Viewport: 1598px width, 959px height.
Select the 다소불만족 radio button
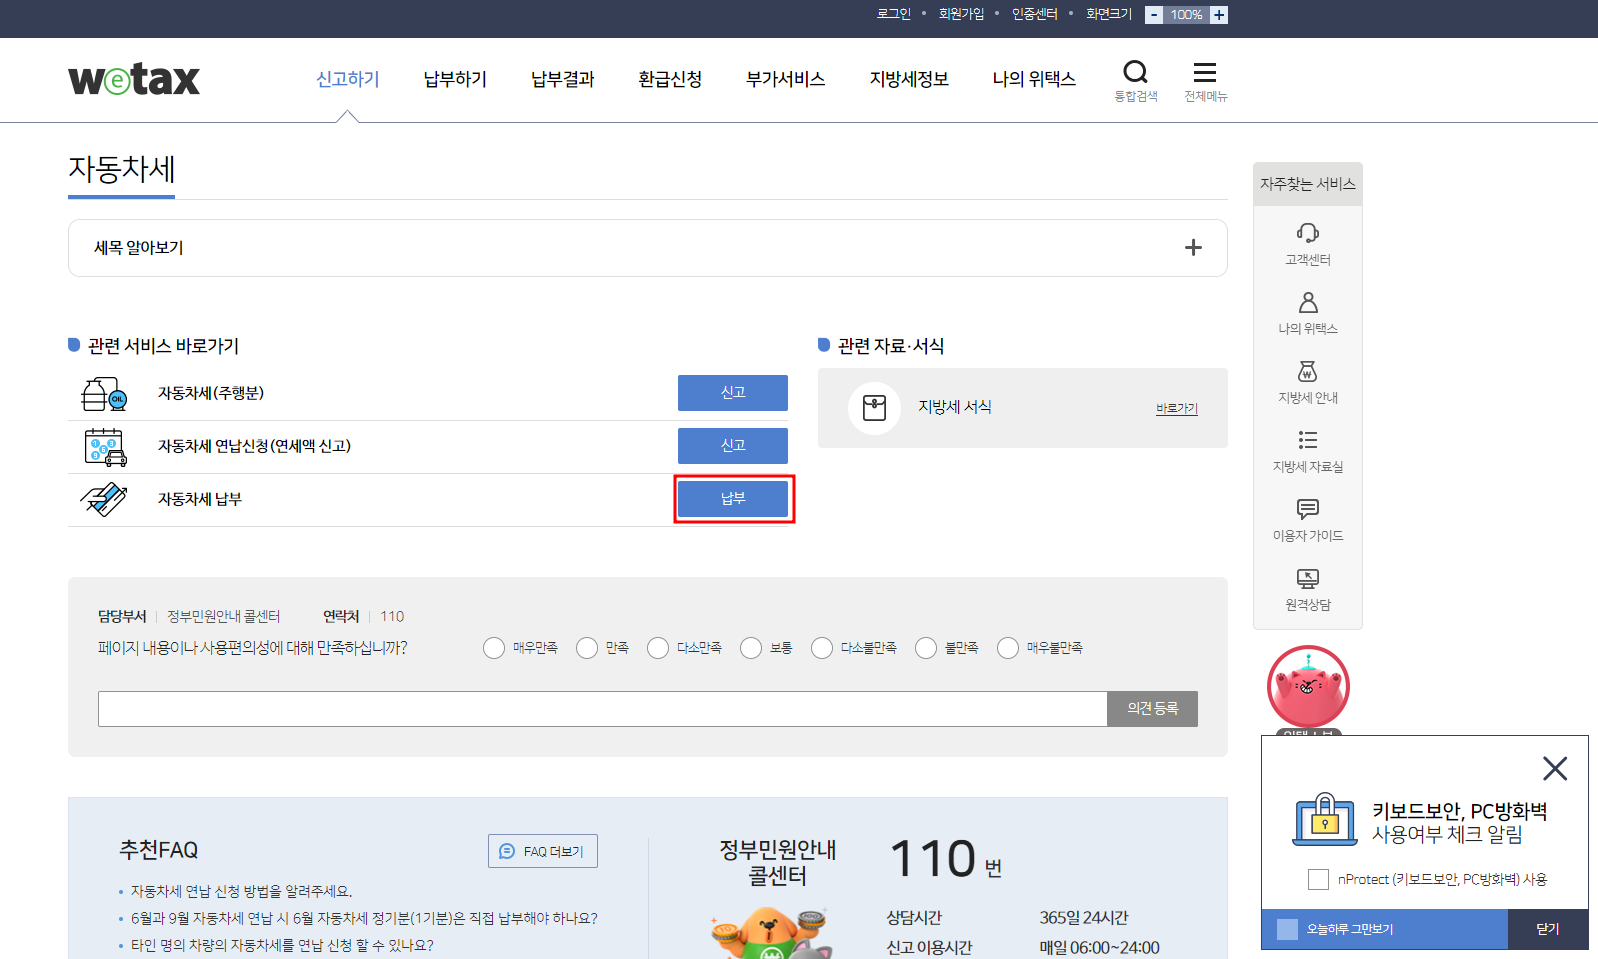click(822, 648)
